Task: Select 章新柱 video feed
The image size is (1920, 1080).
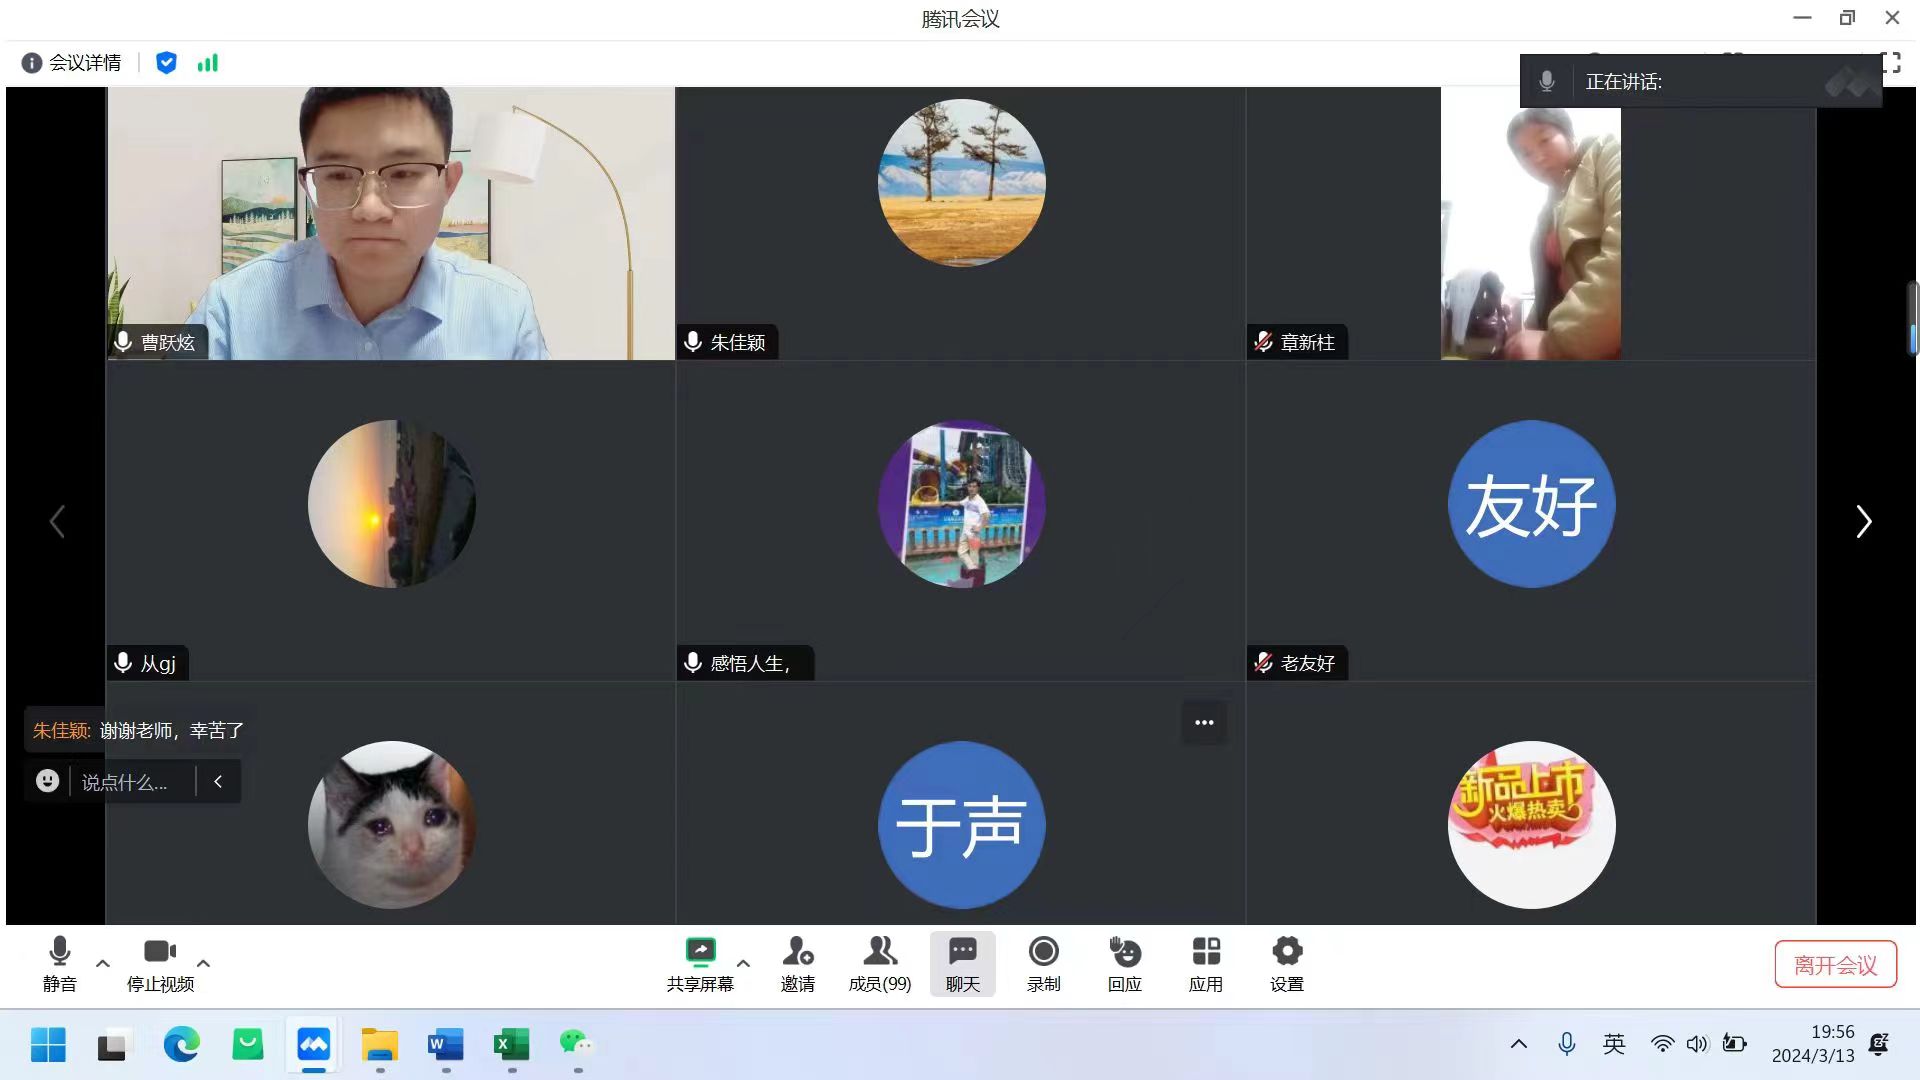Action: coord(1530,223)
